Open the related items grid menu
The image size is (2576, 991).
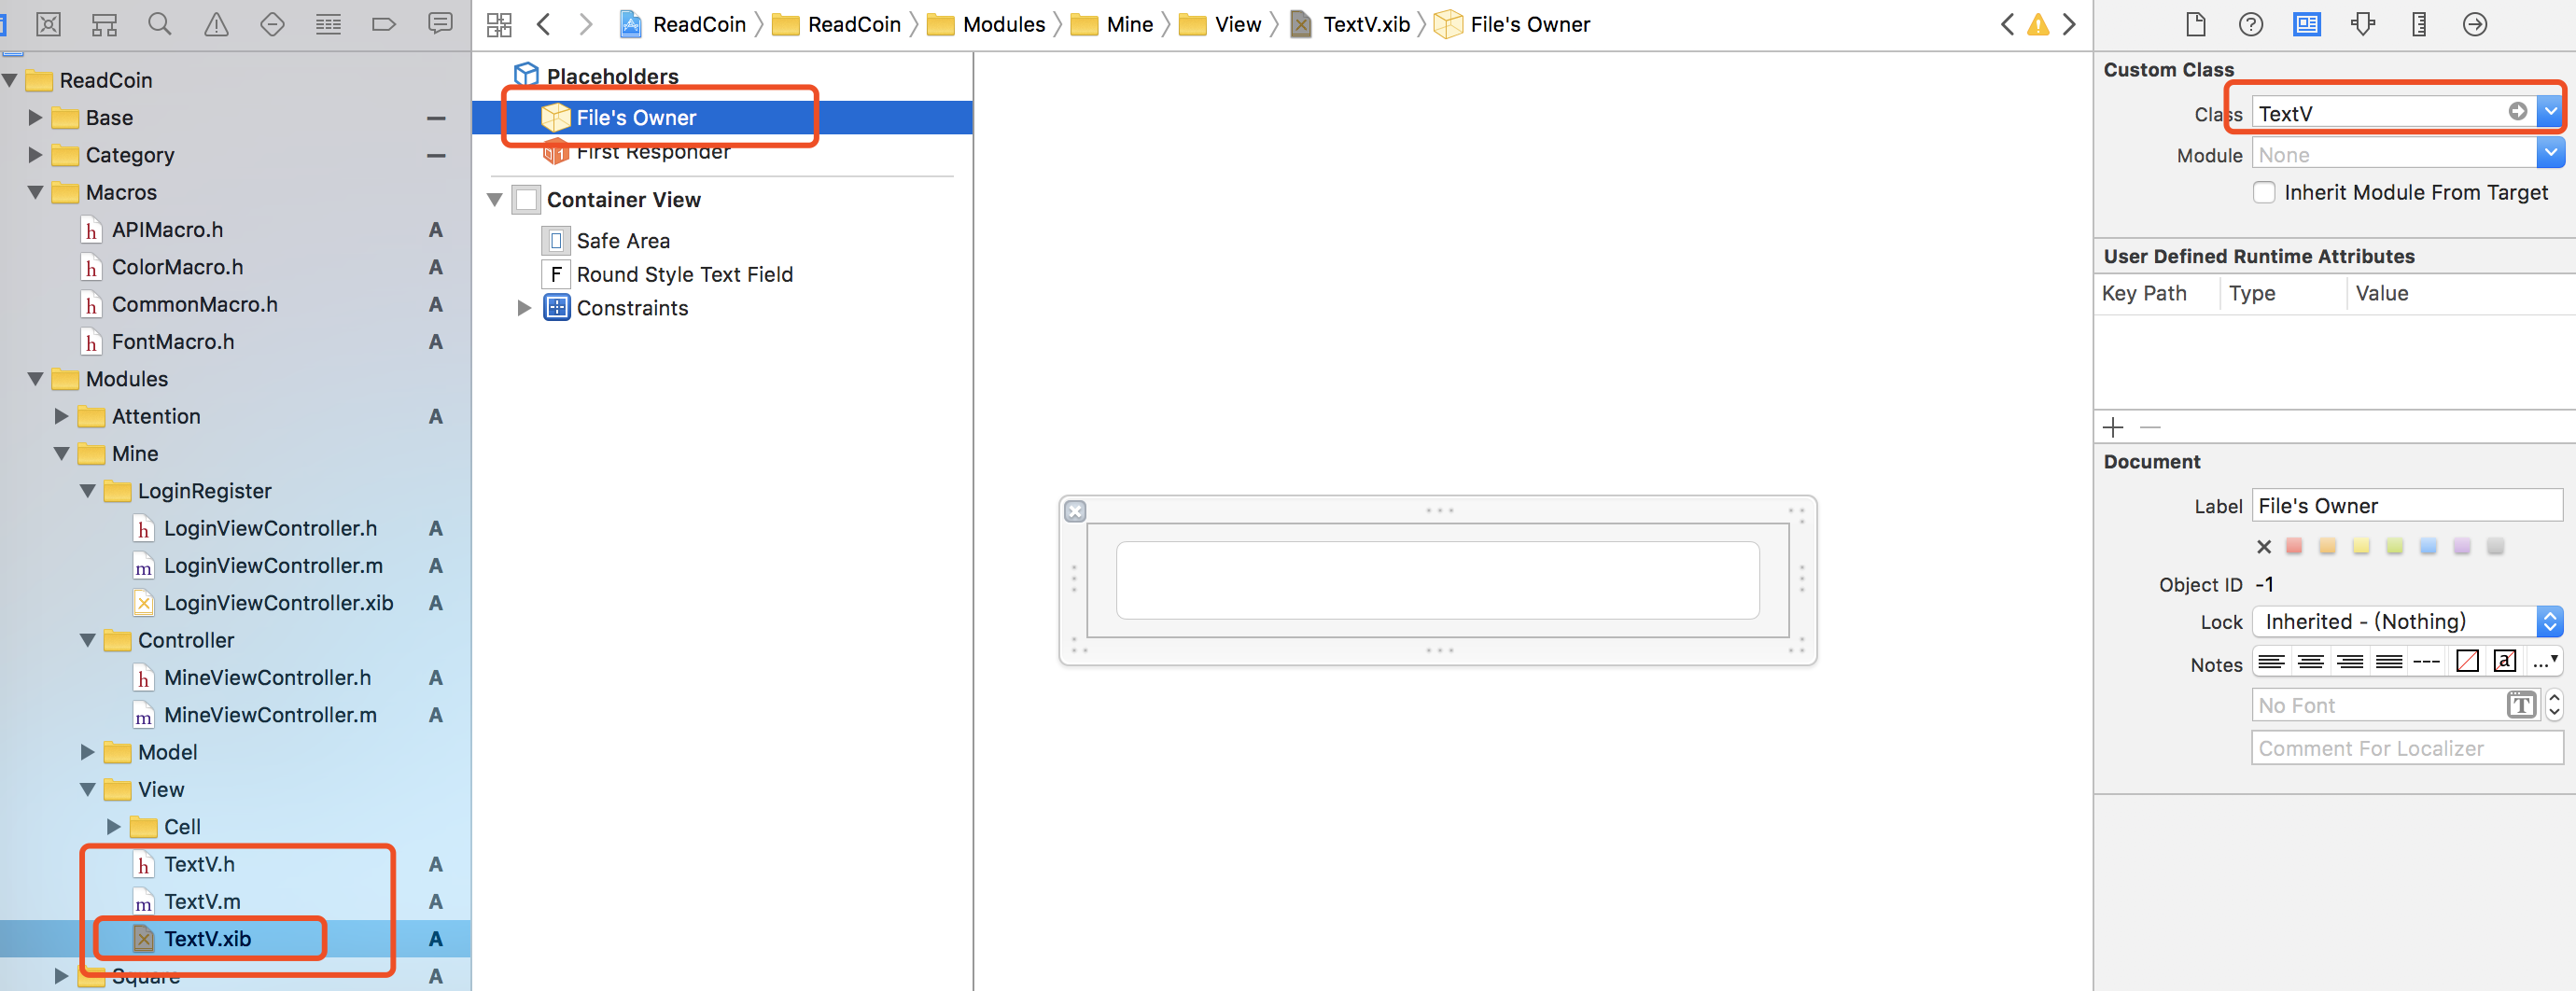(x=499, y=24)
